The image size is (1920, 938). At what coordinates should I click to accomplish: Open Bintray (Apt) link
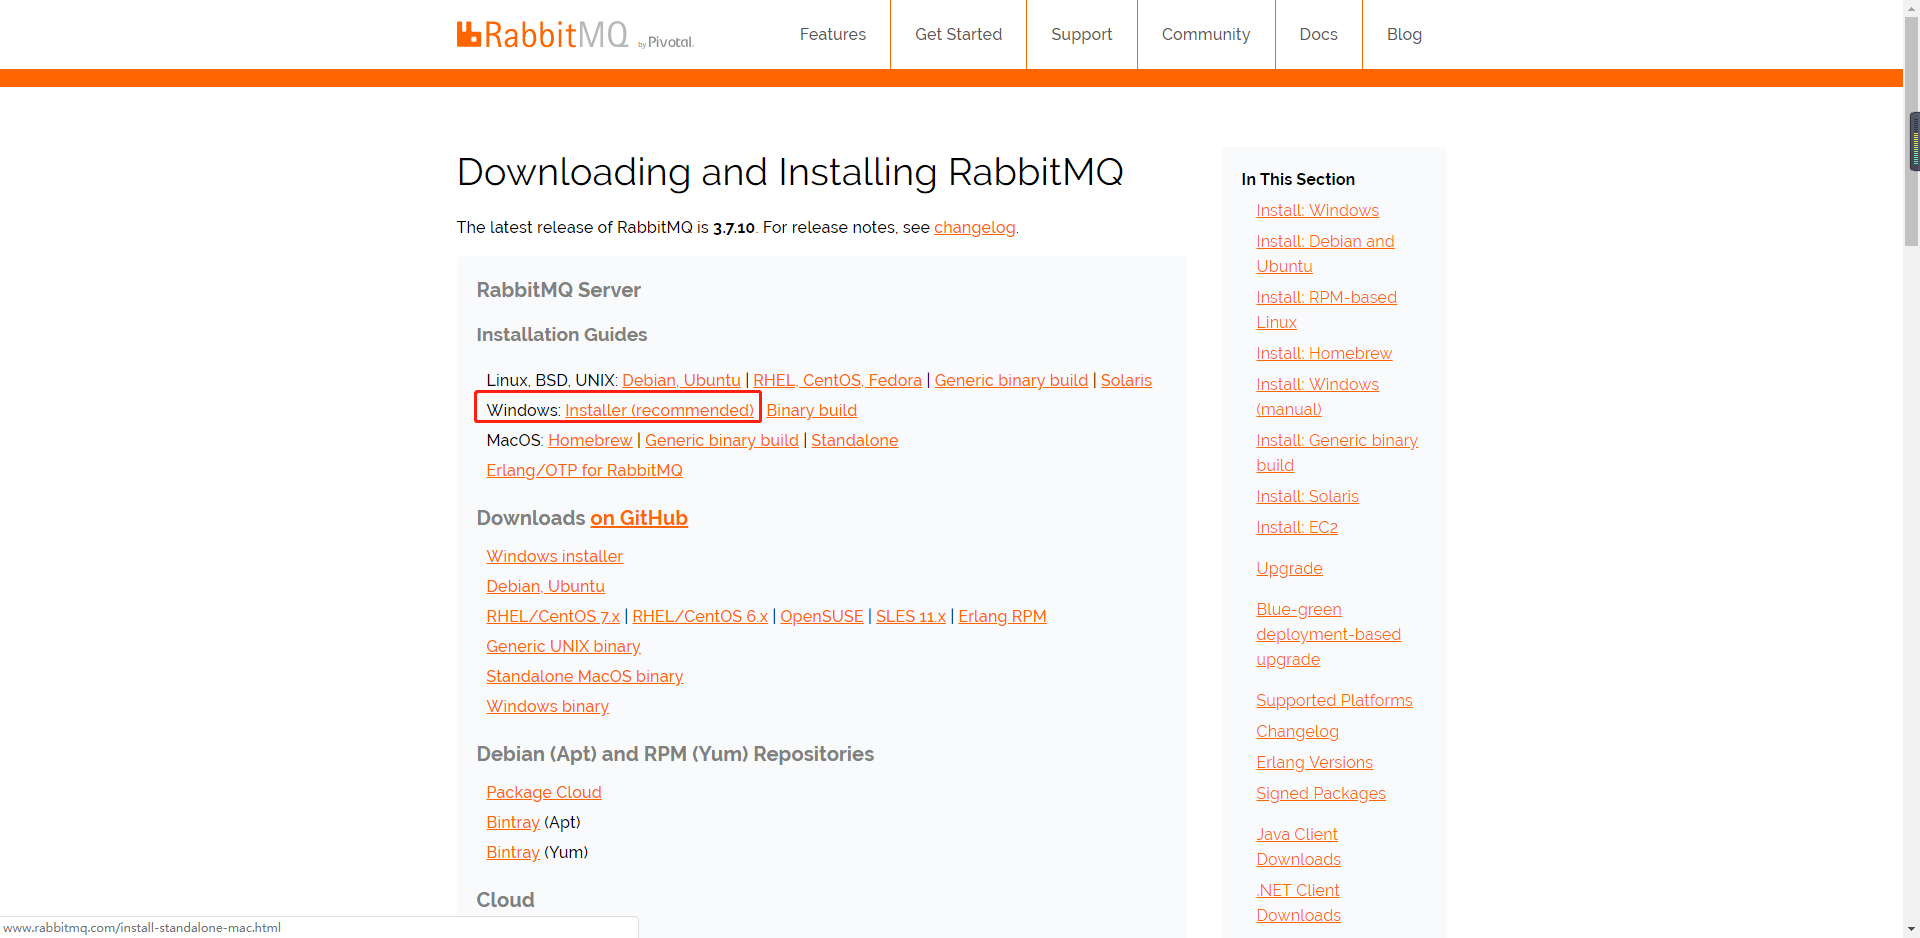coord(513,822)
